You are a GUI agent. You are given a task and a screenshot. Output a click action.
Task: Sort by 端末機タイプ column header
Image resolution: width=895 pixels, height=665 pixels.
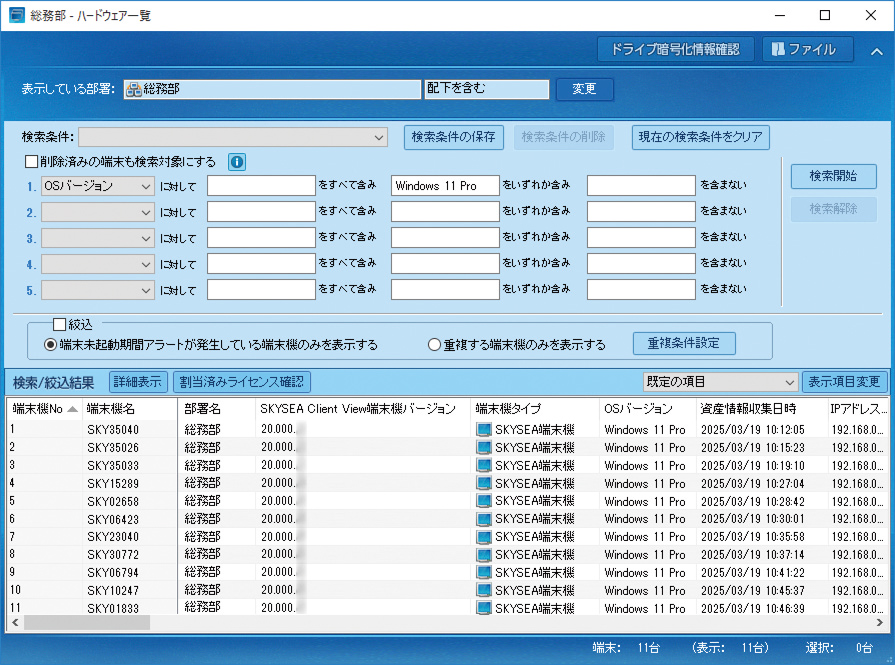(535, 409)
